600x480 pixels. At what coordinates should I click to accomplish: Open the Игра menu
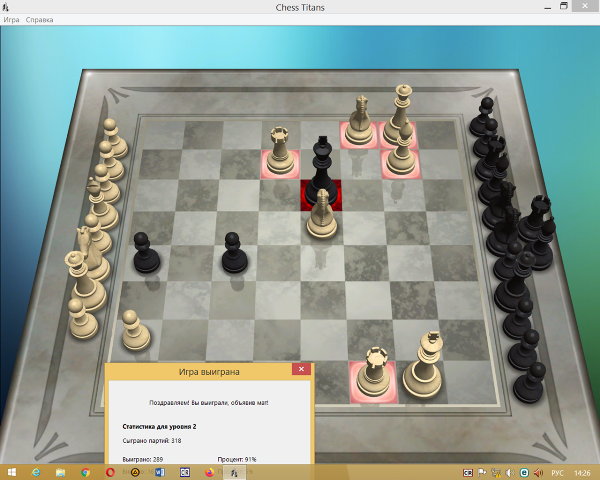11,19
